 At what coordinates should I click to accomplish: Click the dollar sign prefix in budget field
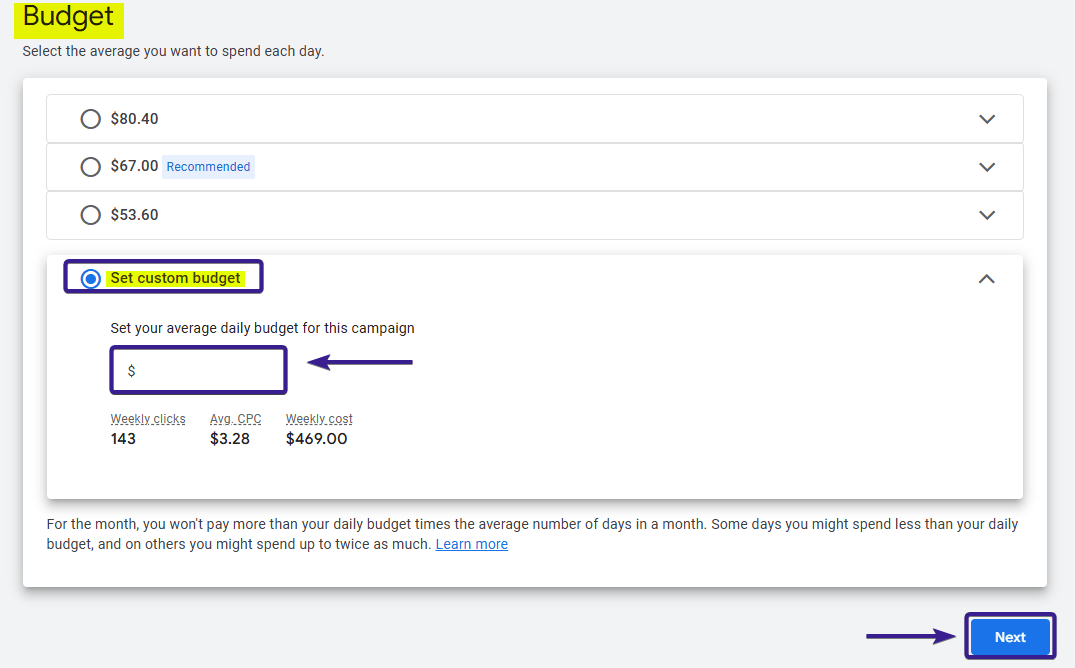click(131, 371)
